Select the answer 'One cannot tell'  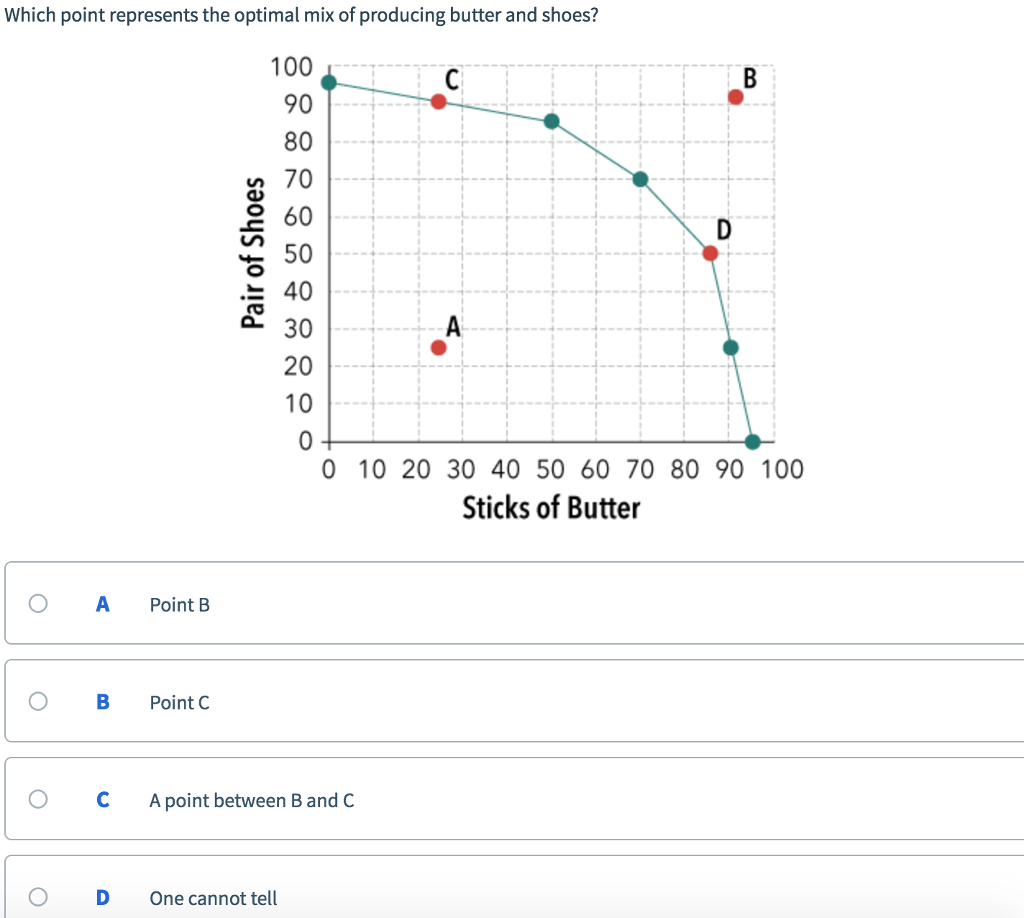coord(212,898)
